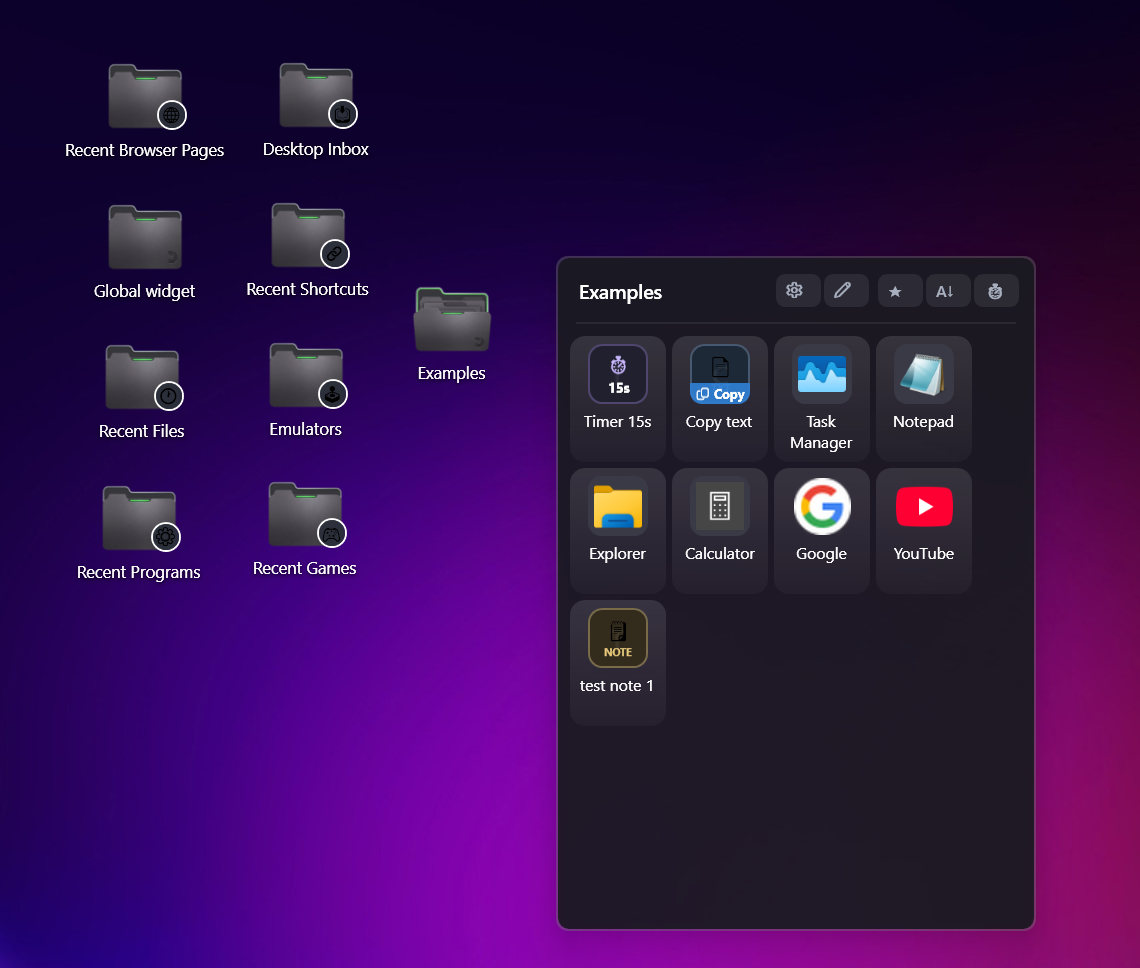Launch Task Manager
The width and height of the screenshot is (1140, 968).
click(822, 399)
